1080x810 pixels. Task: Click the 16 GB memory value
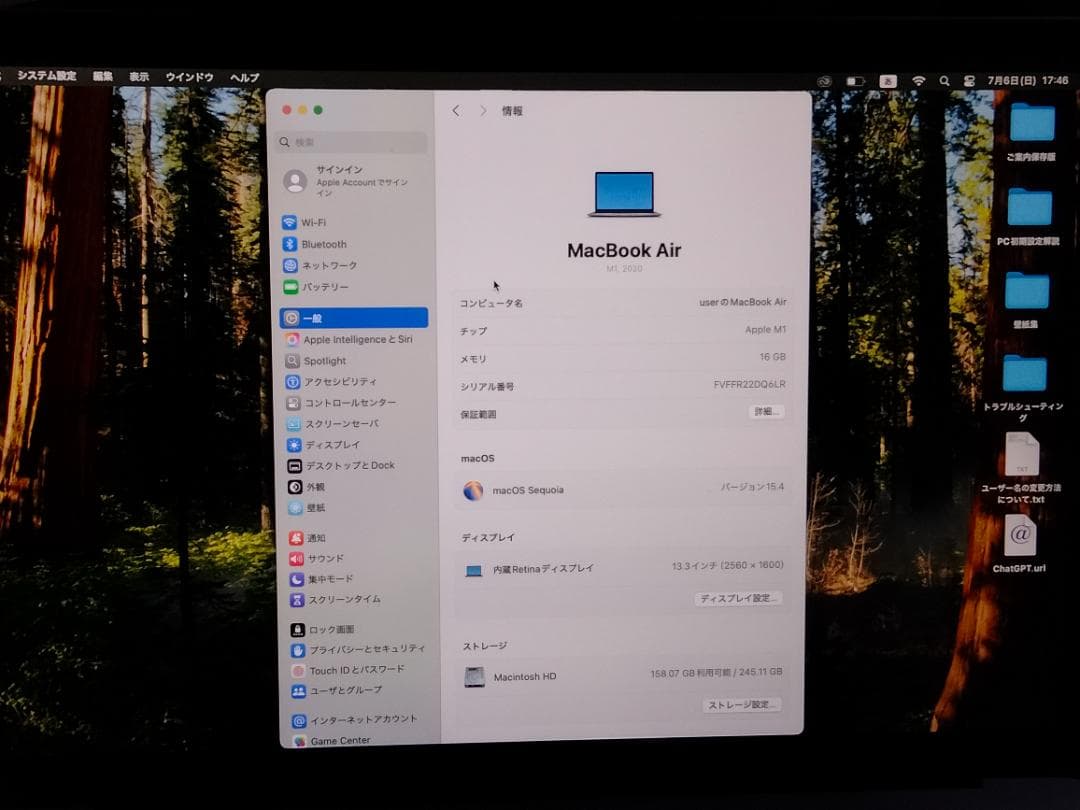(x=772, y=357)
